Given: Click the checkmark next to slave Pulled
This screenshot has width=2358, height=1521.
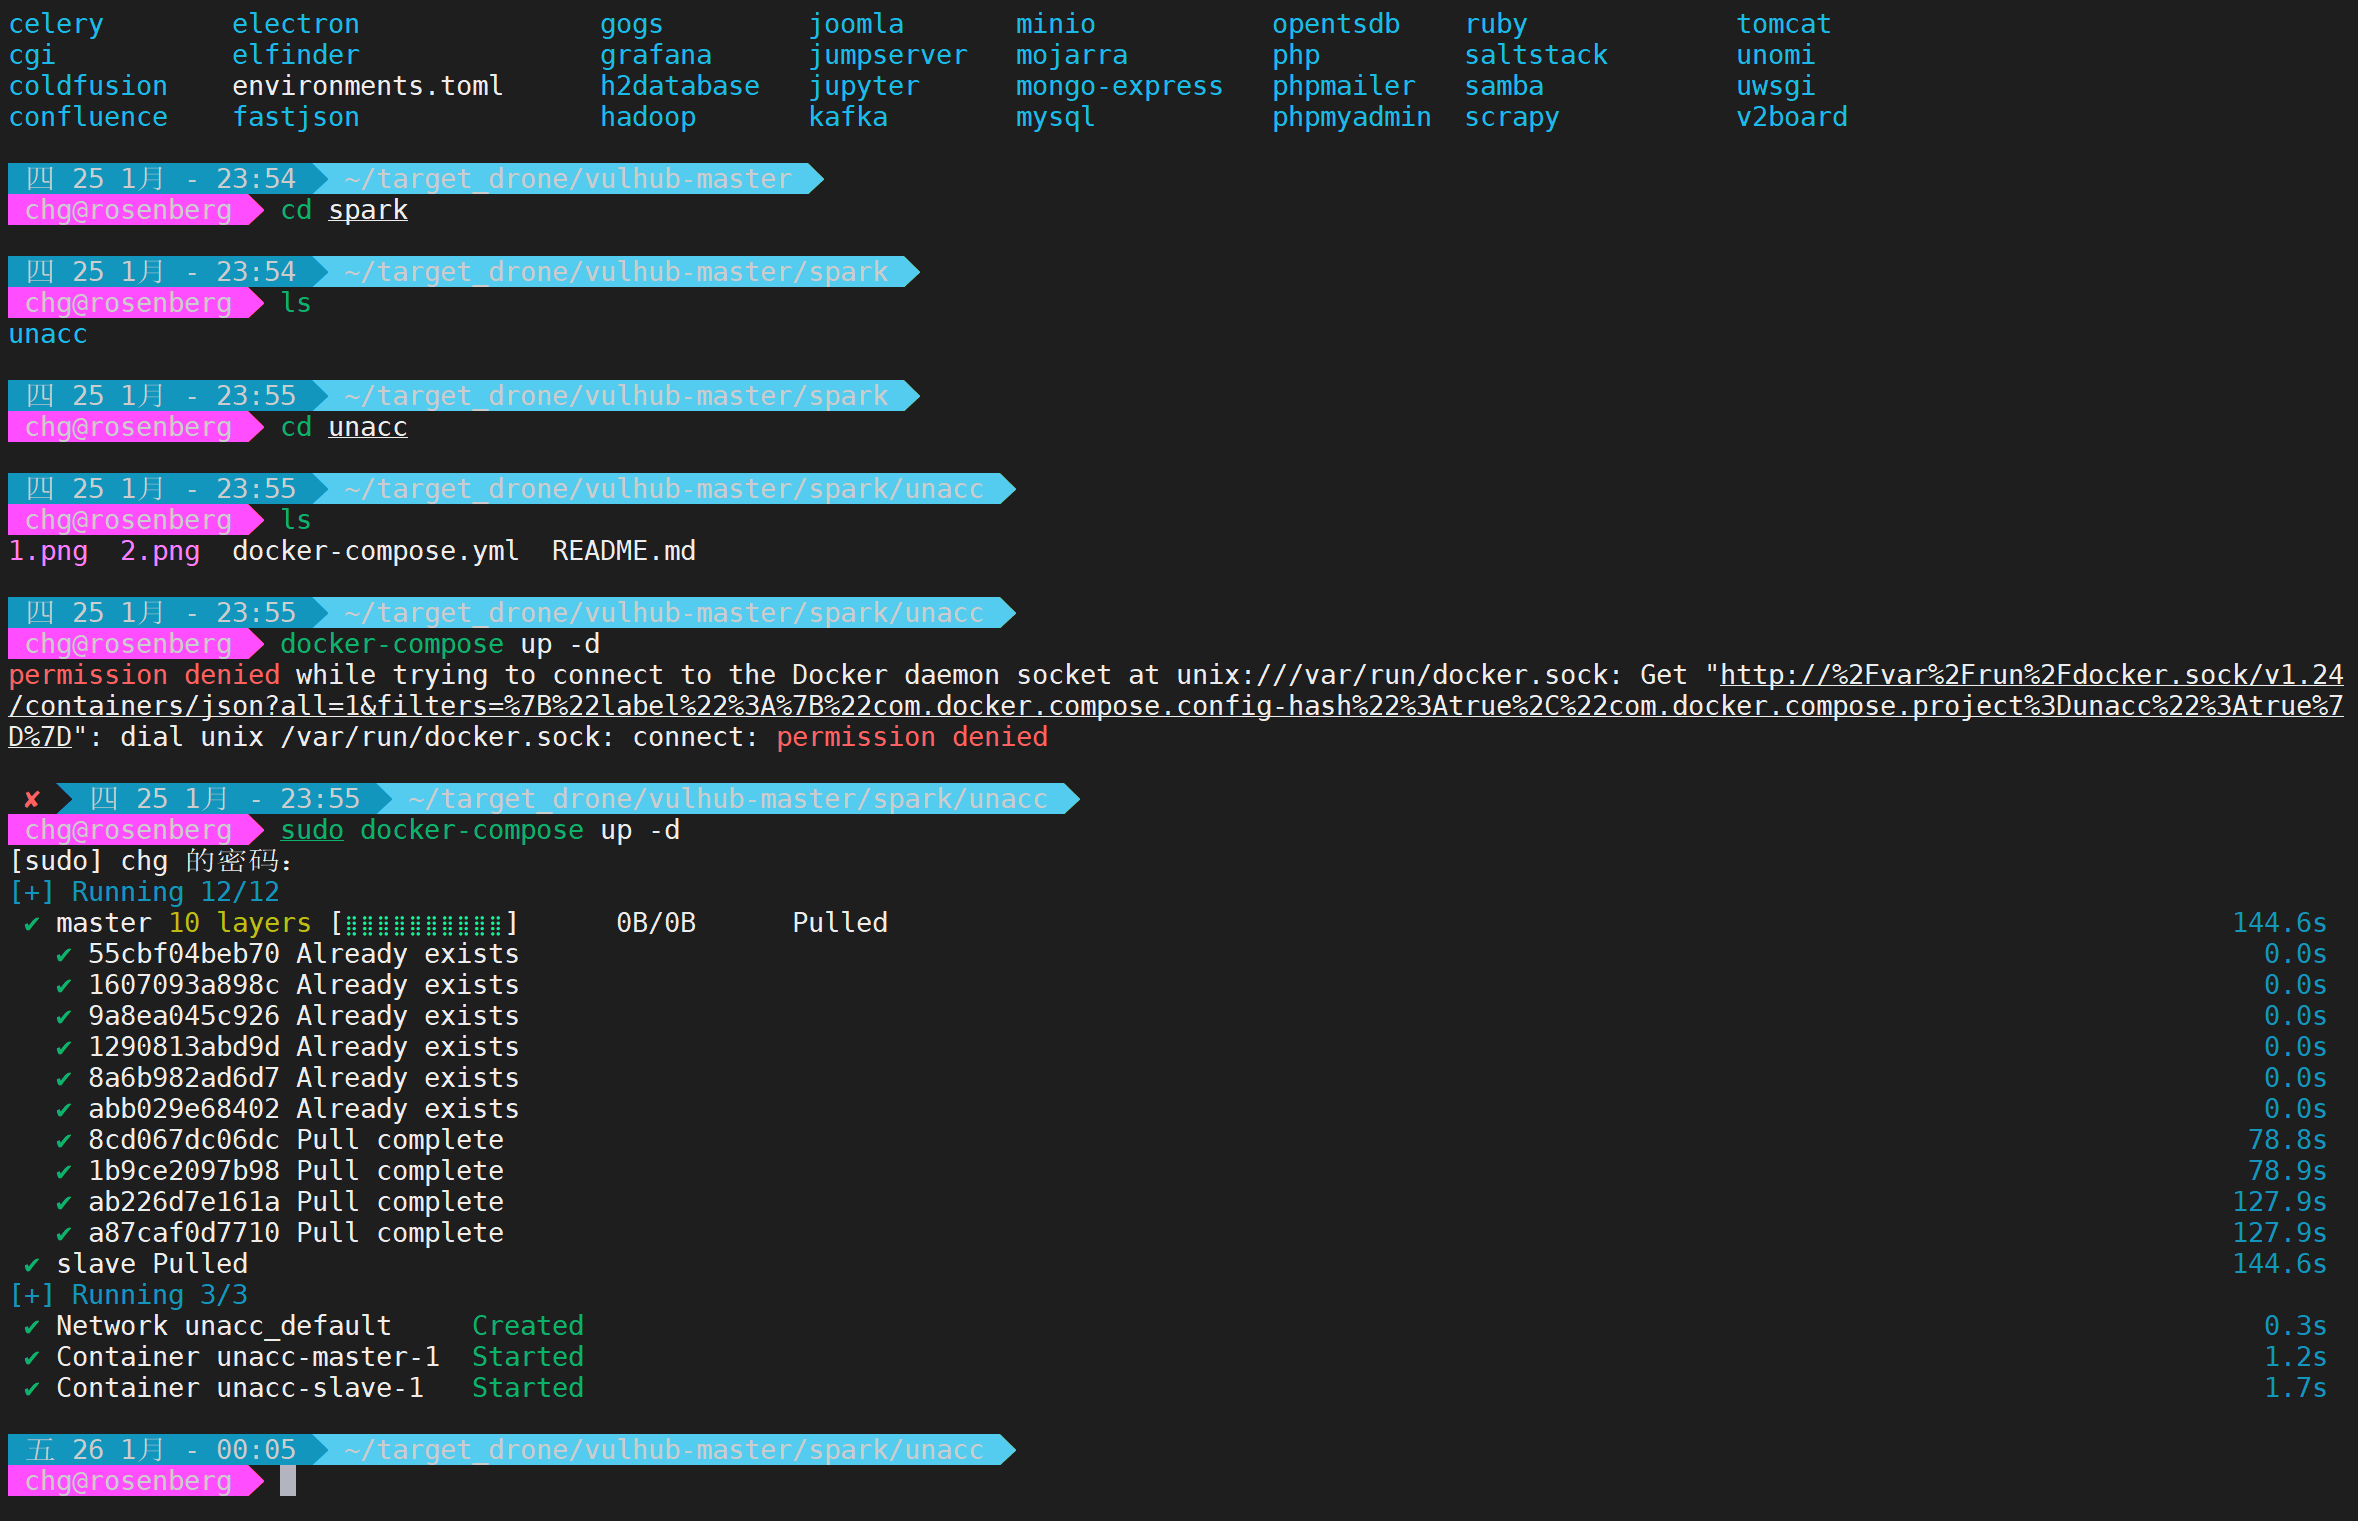Looking at the screenshot, I should (32, 1264).
